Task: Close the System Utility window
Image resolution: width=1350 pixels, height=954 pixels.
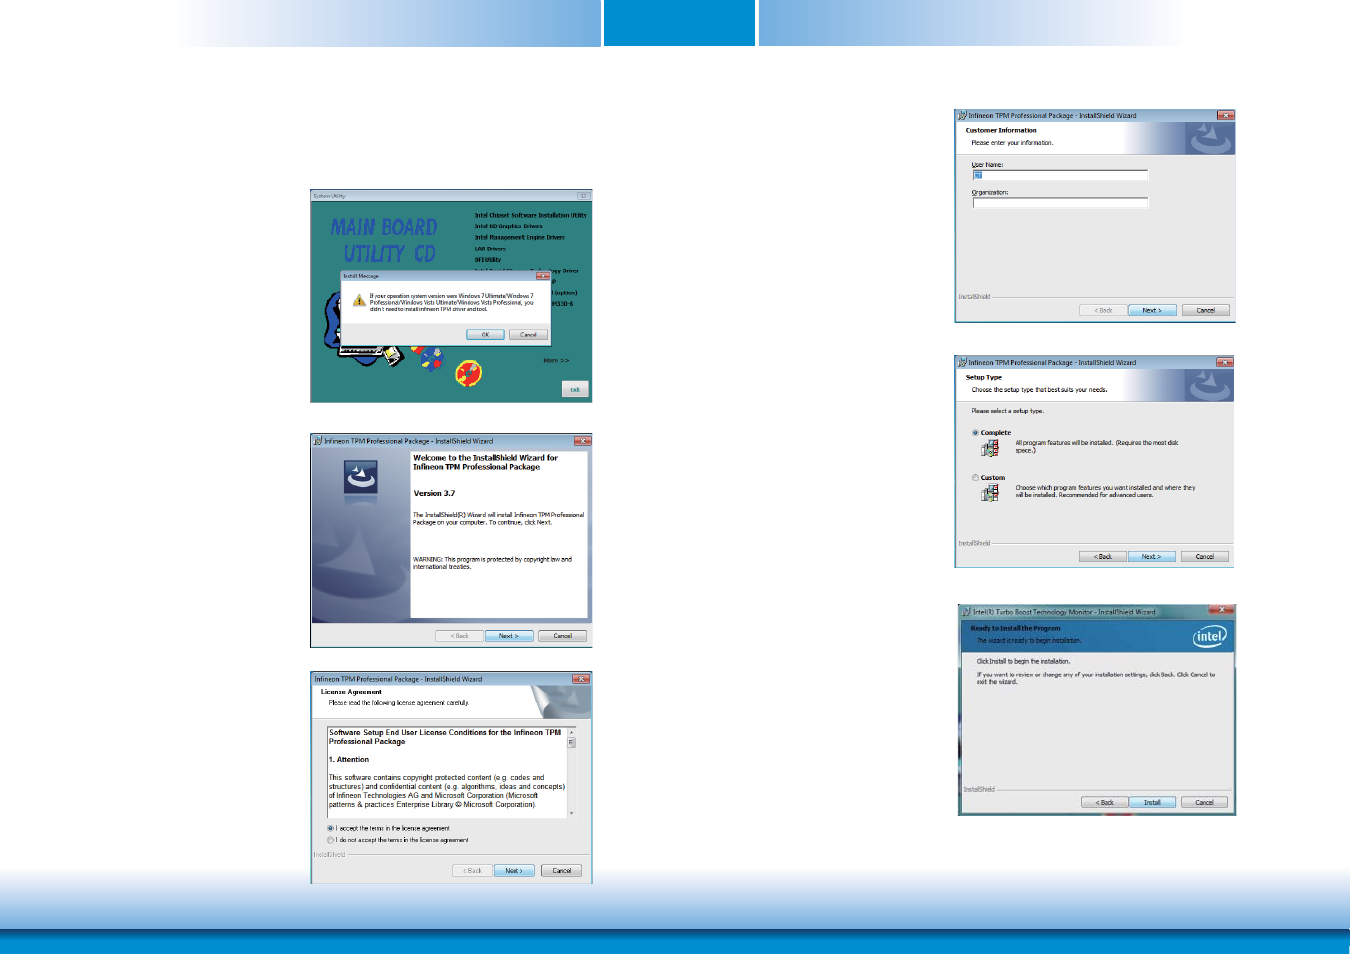Action: (x=583, y=196)
